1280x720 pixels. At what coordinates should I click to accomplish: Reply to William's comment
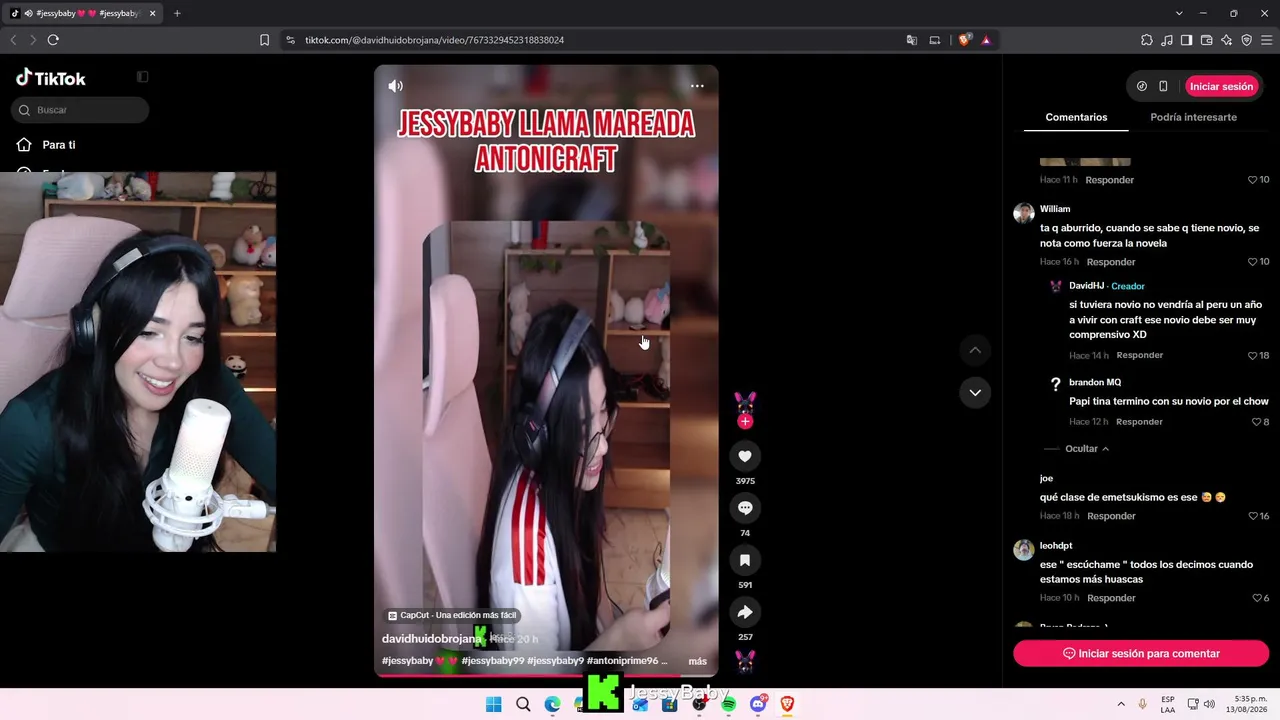(x=1111, y=262)
